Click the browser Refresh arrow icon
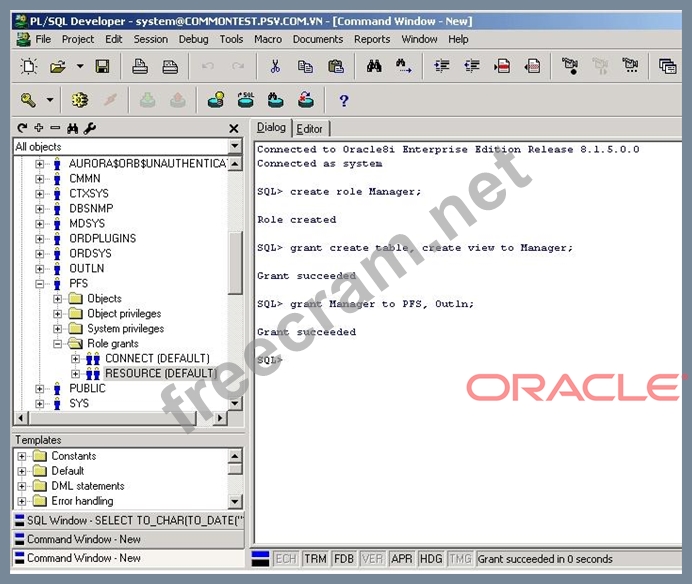692x584 pixels. tap(22, 128)
